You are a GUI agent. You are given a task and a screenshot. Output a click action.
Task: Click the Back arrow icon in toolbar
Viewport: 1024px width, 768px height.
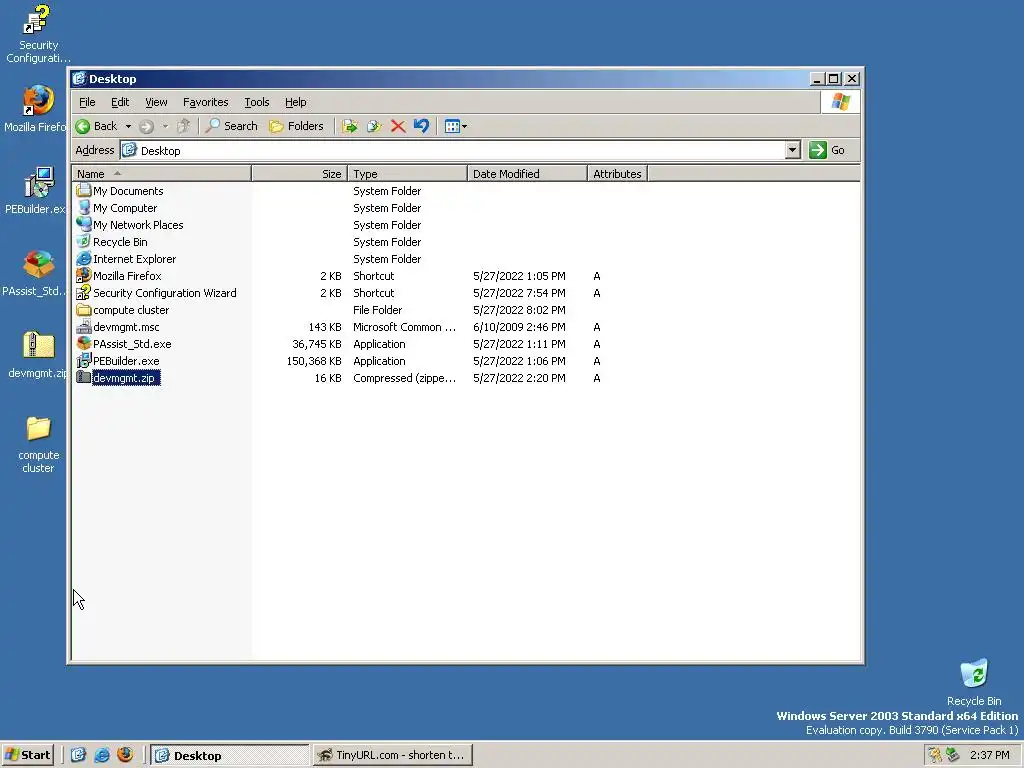click(x=83, y=126)
